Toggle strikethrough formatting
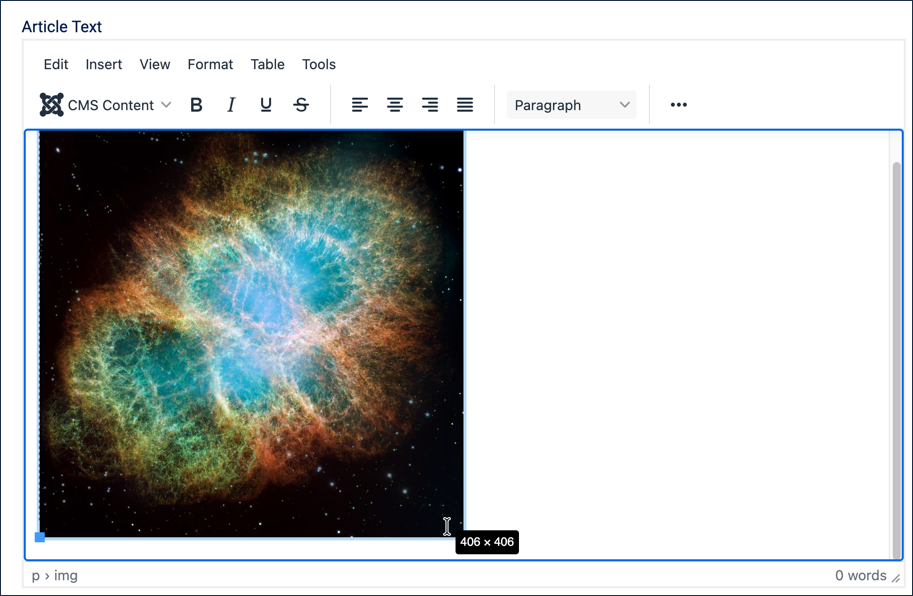The height and width of the screenshot is (596, 913). (x=301, y=105)
